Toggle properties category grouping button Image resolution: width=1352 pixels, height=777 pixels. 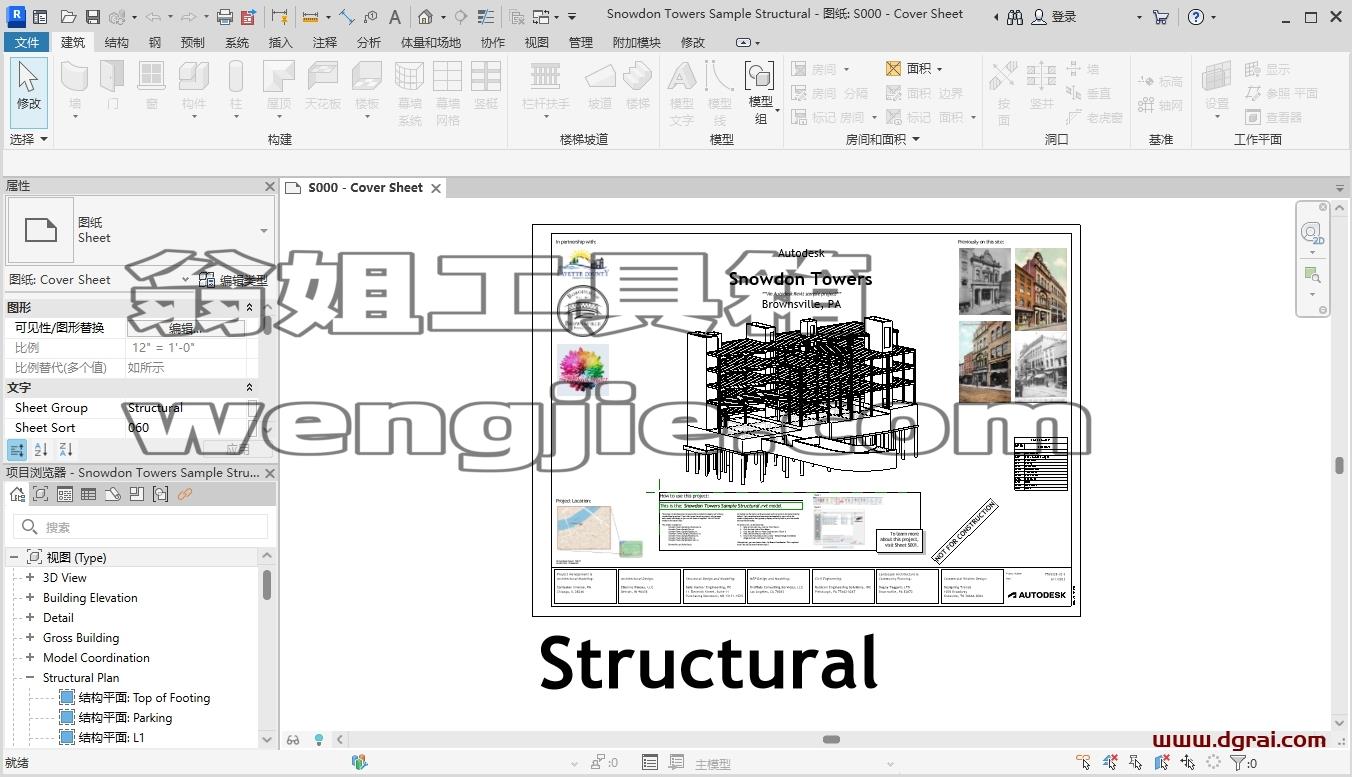pos(17,449)
